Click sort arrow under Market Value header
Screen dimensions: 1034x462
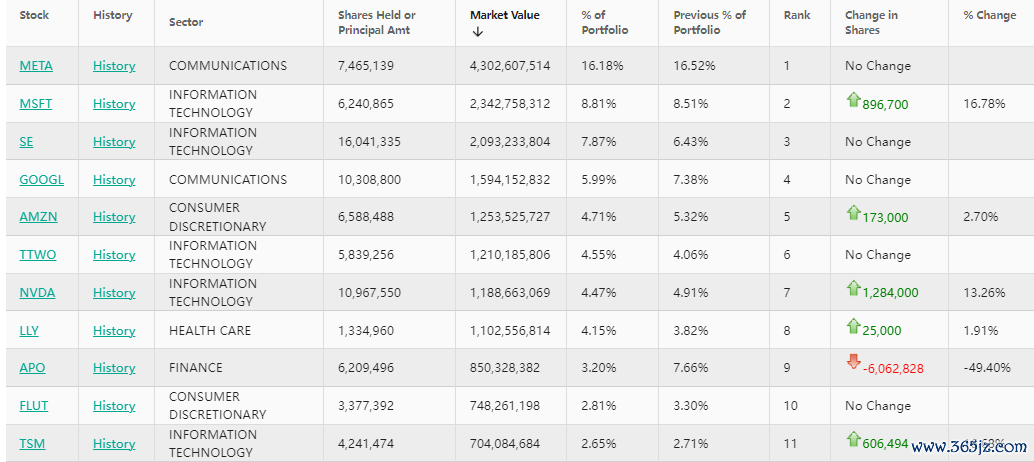pyautogui.click(x=478, y=31)
